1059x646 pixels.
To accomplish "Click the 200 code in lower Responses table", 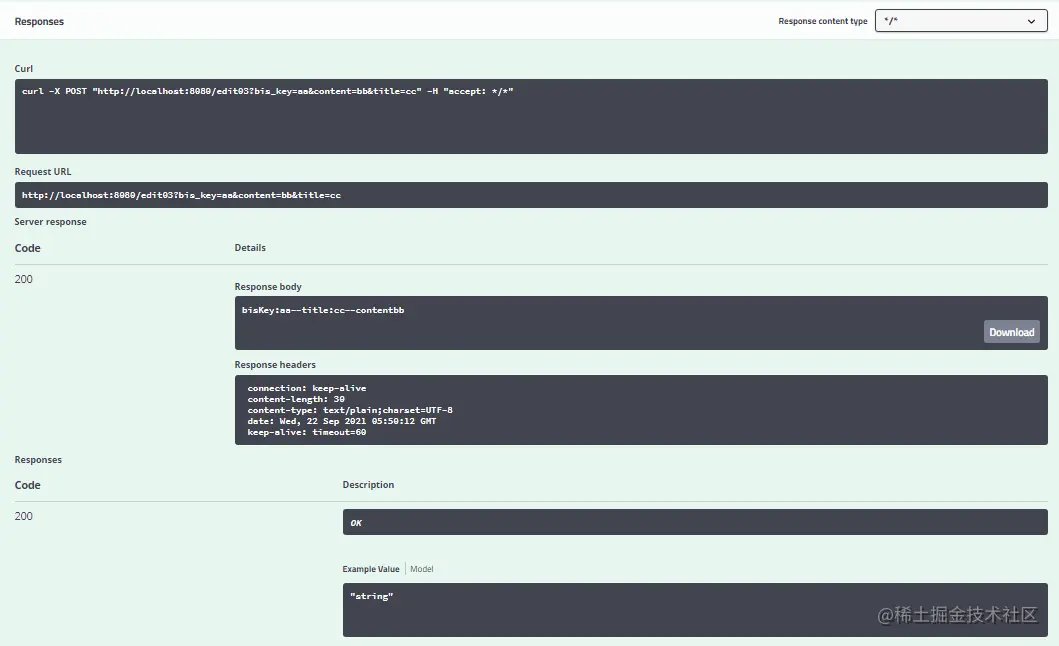I will click(24, 516).
